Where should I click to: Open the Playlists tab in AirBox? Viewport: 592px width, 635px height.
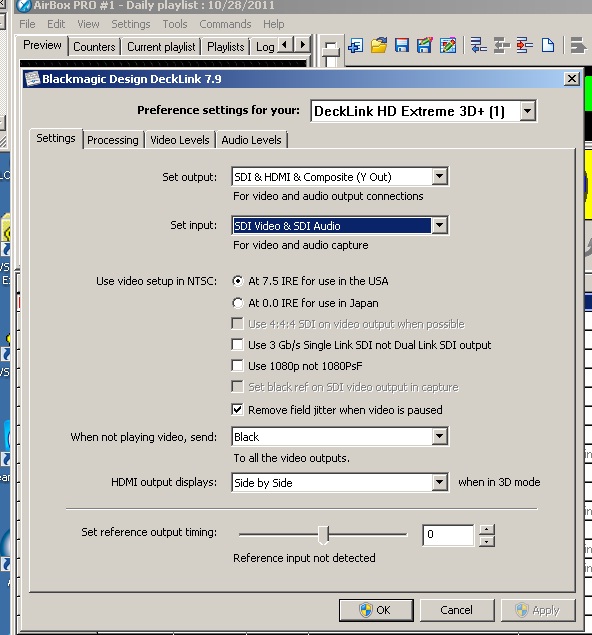(x=226, y=47)
